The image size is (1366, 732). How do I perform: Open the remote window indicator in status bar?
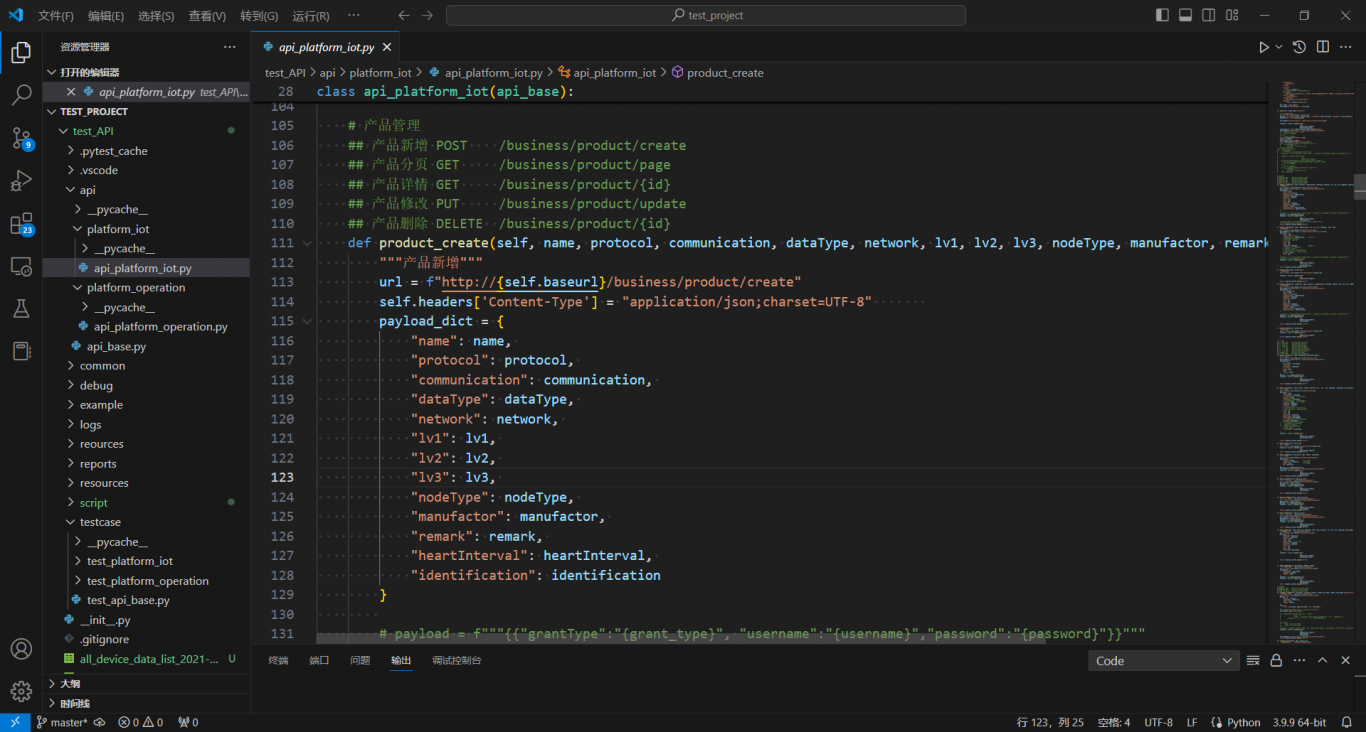click(14, 722)
